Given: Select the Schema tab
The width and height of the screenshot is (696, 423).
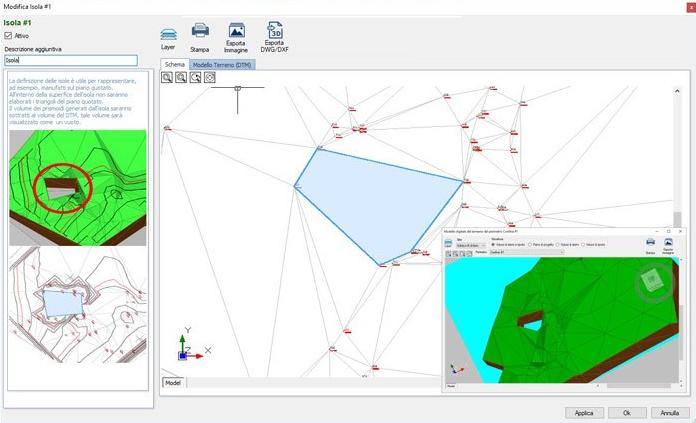Looking at the screenshot, I should pos(174,64).
